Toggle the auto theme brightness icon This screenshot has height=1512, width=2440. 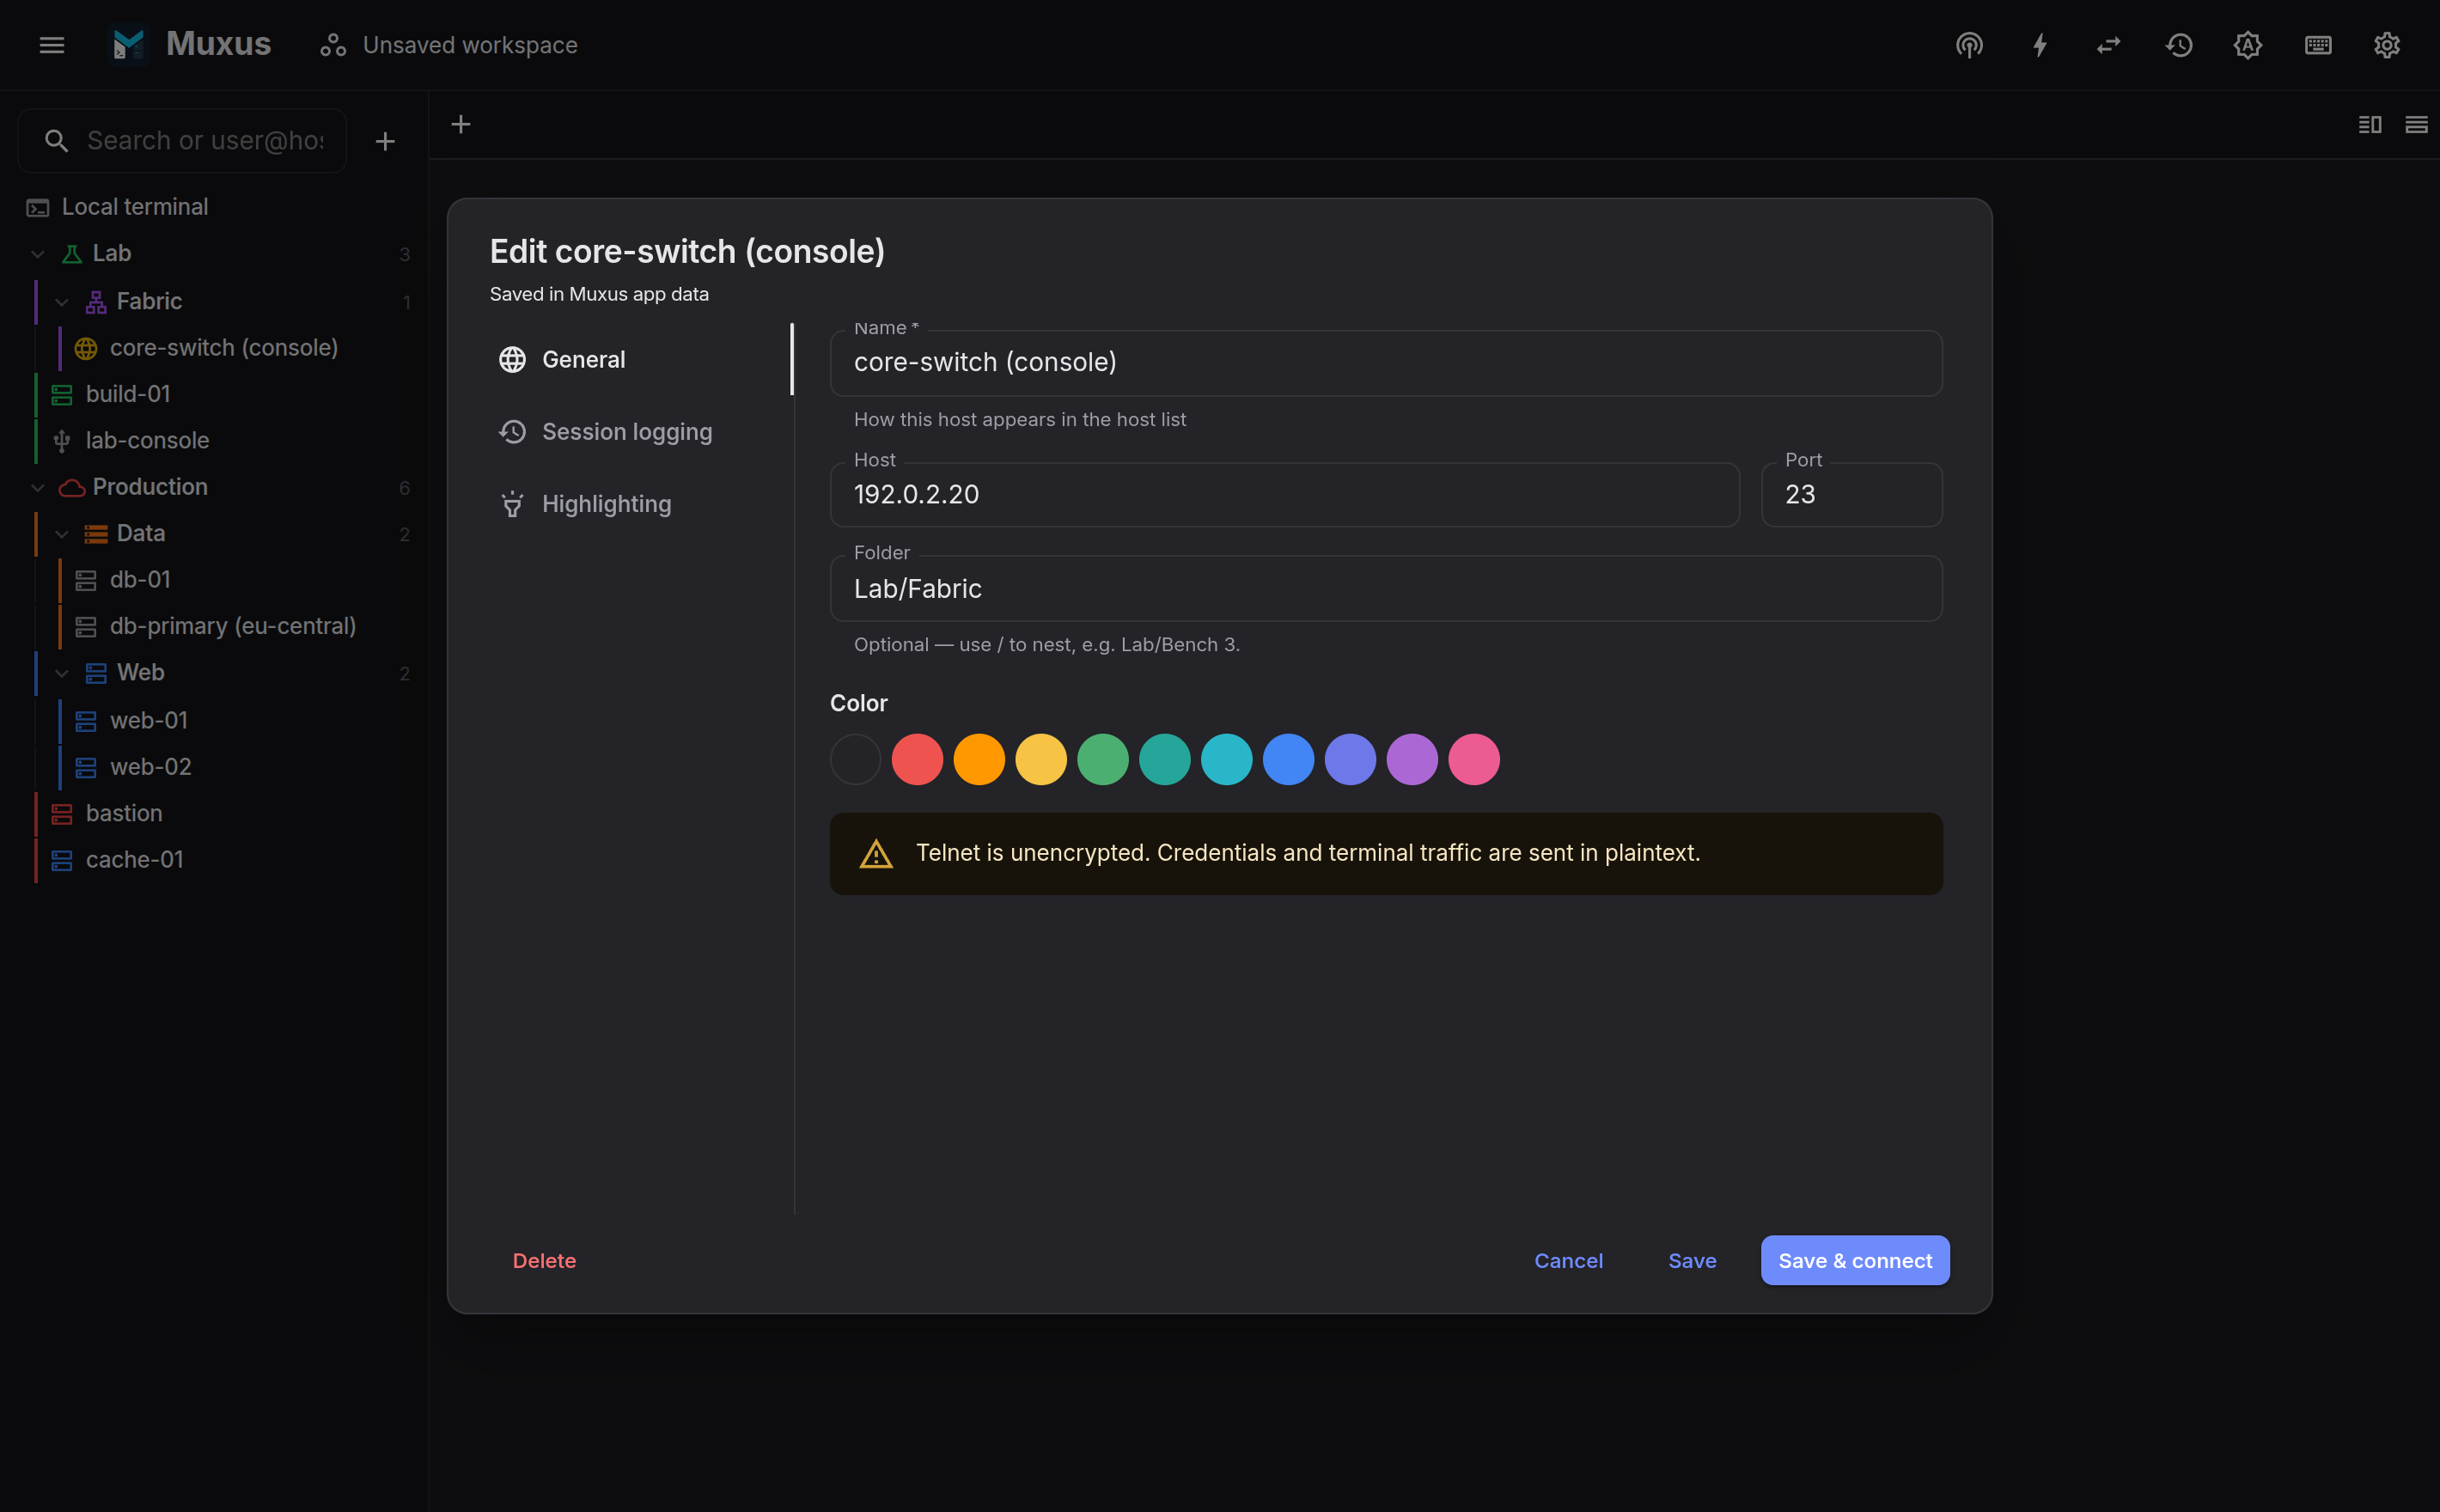pyautogui.click(x=2248, y=45)
